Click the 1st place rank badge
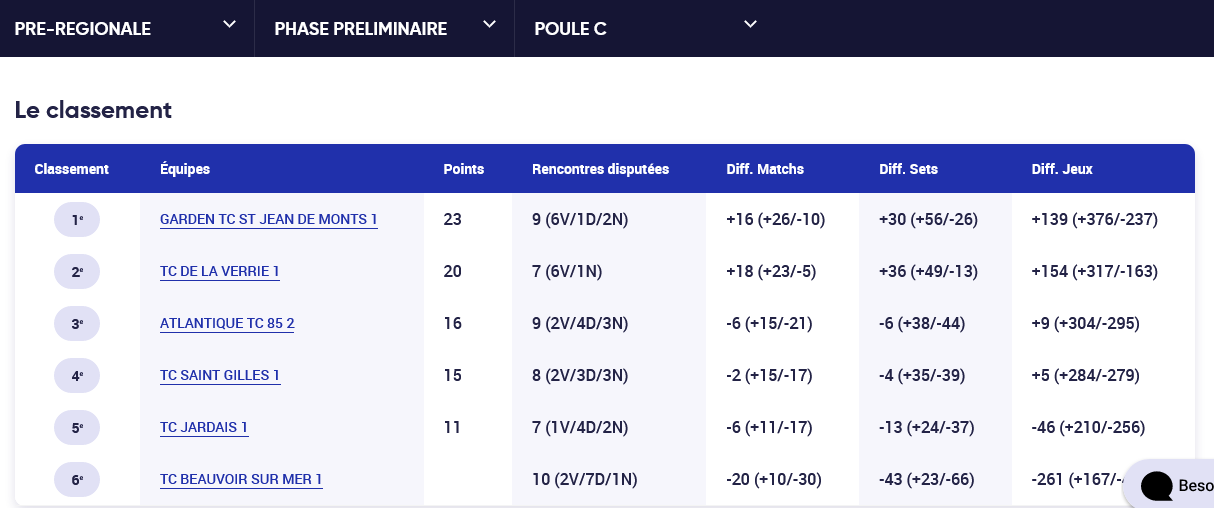Image resolution: width=1214 pixels, height=508 pixels. tap(77, 219)
